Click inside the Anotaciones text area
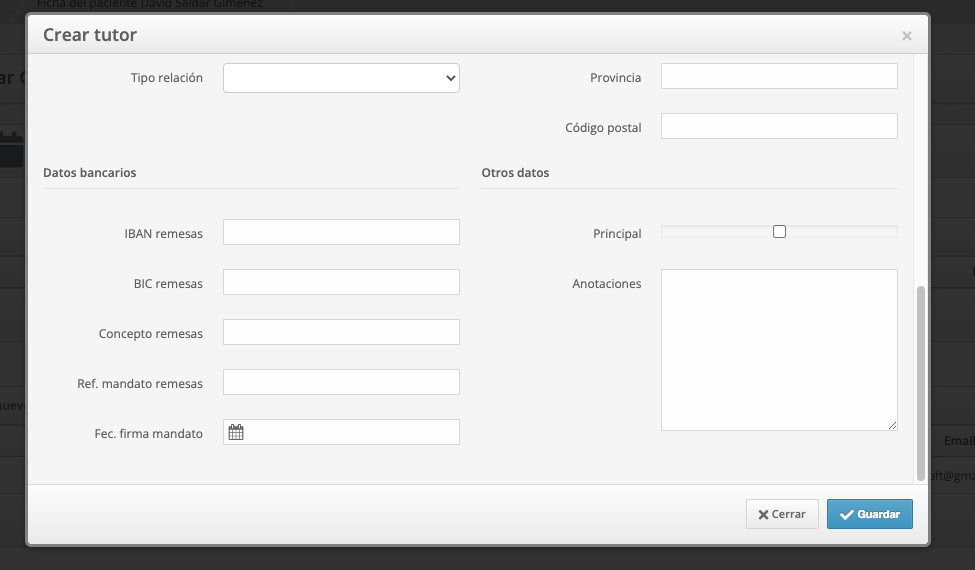Viewport: 975px width, 570px height. point(779,350)
